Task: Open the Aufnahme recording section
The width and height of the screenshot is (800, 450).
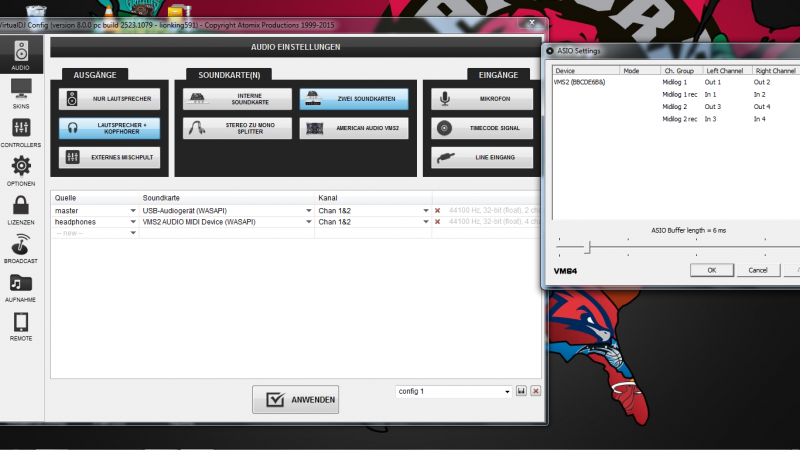Action: pos(21,287)
